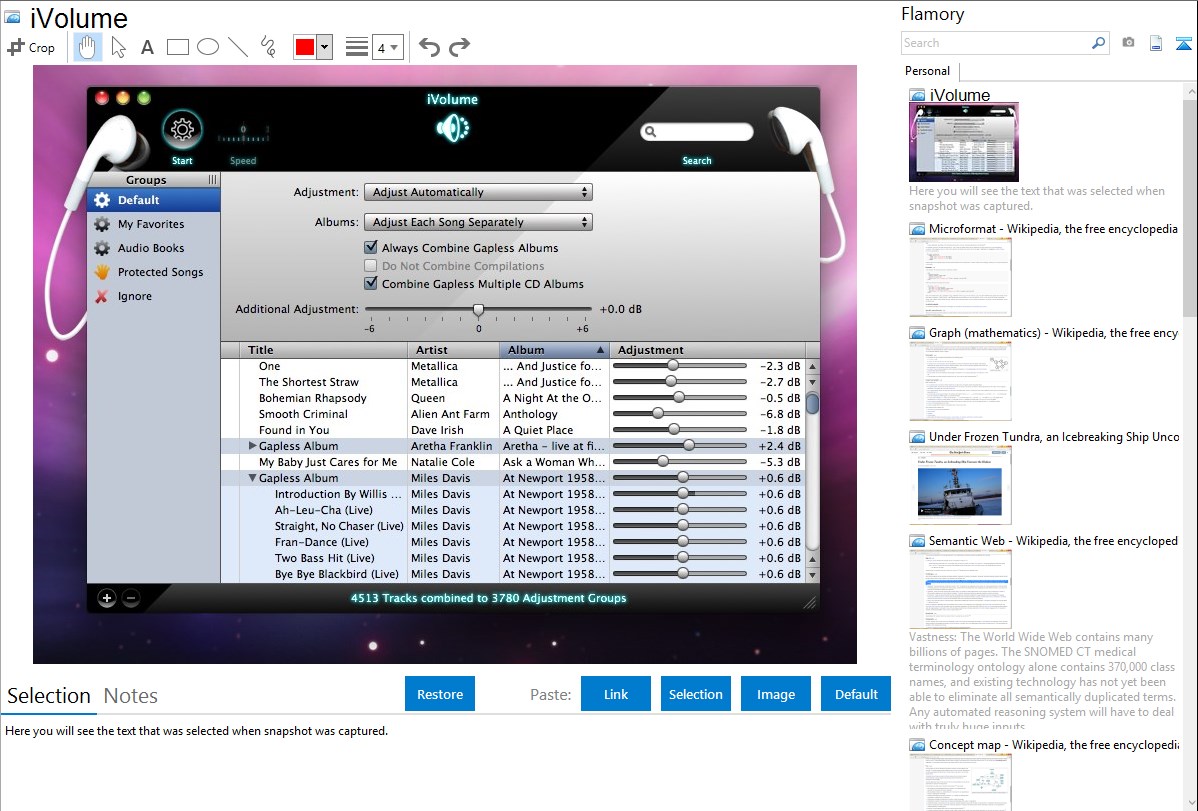Image resolution: width=1198 pixels, height=811 pixels.
Task: Open the line width dropdown showing 4
Action: [387, 47]
